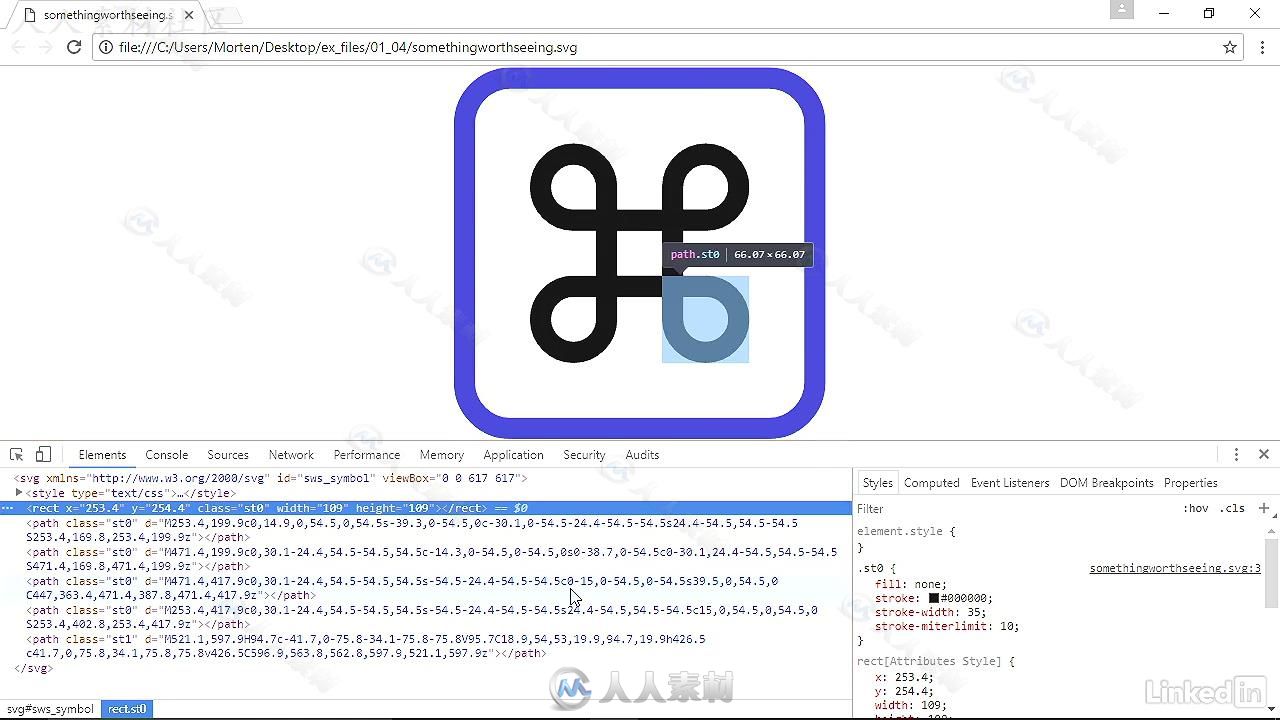
Task: Reload the page with refresh icon
Action: click(x=74, y=47)
